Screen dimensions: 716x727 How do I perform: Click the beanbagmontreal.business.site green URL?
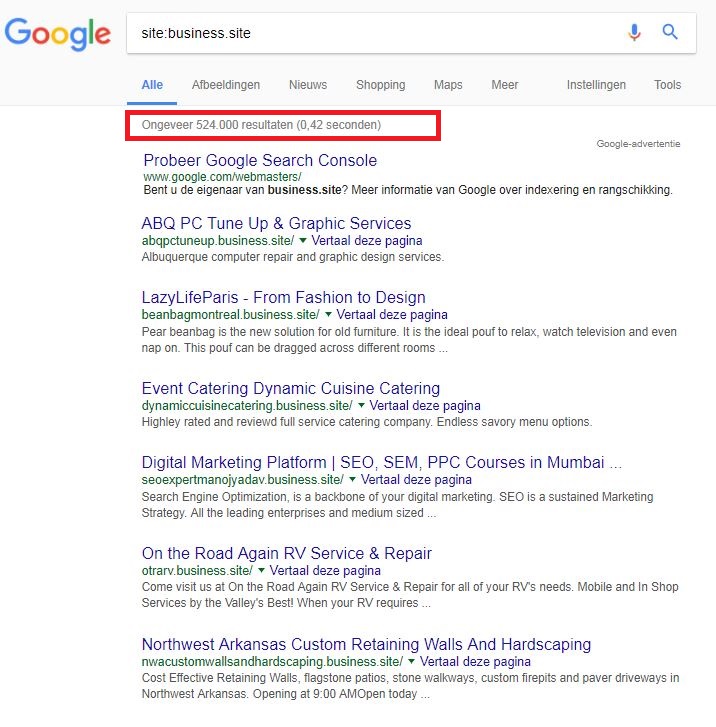pos(230,315)
